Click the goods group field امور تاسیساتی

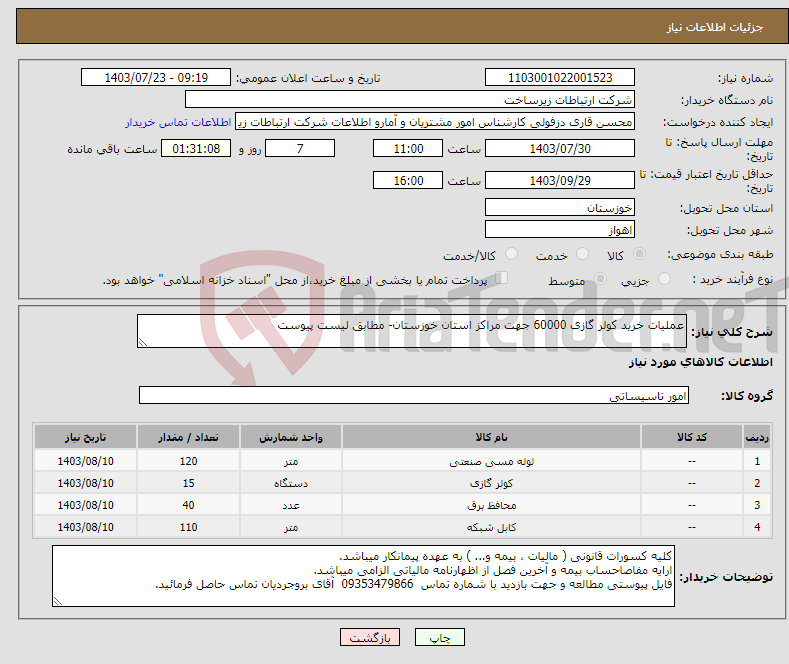[x=414, y=395]
